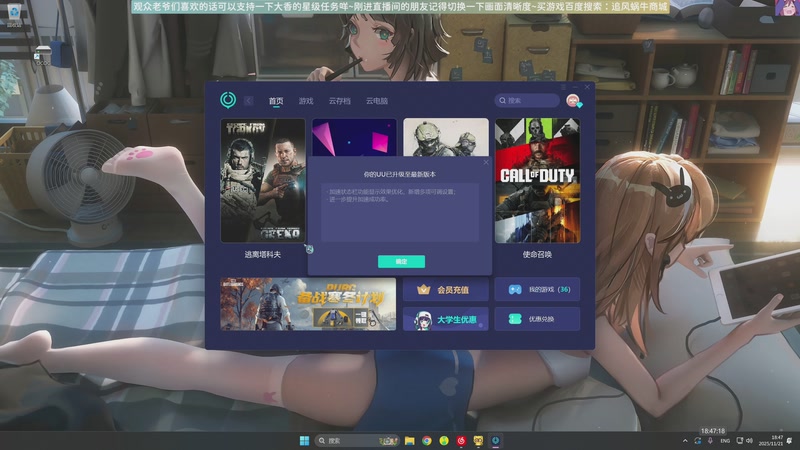Screen dimensions: 800x450
Task: Open 我的游戏 (36) list
Action: tap(537, 289)
